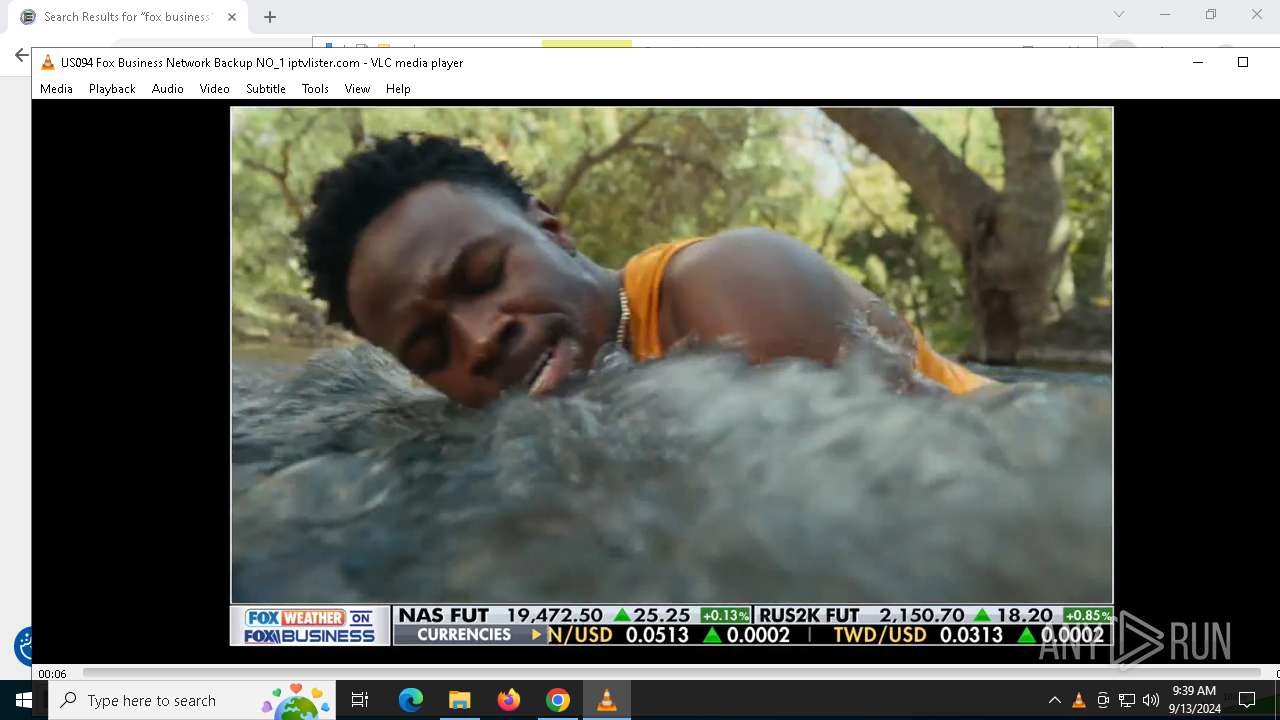Viewport: 1280px width, 720px height.
Task: Open the Tools menu
Action: tap(315, 89)
